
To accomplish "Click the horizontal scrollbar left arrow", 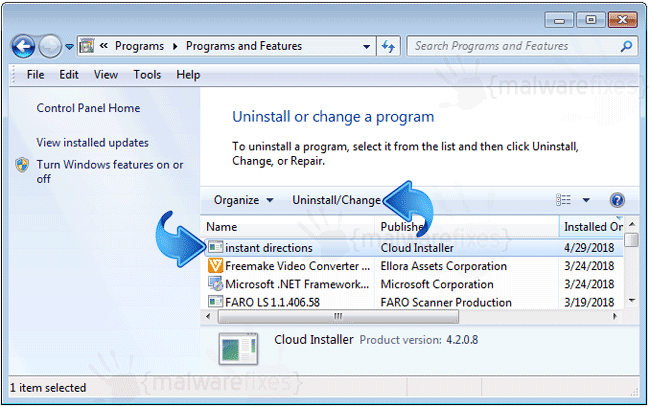I will [208, 317].
